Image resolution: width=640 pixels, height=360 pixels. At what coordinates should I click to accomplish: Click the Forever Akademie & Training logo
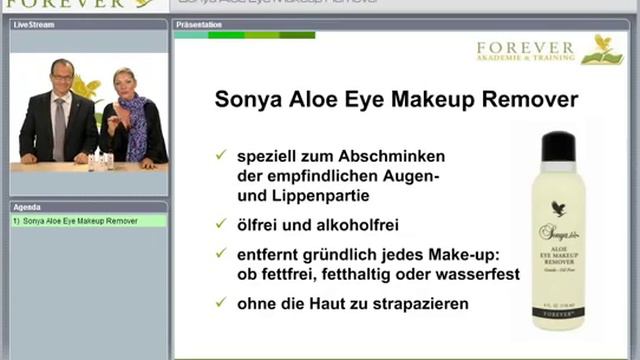pyautogui.click(x=550, y=50)
